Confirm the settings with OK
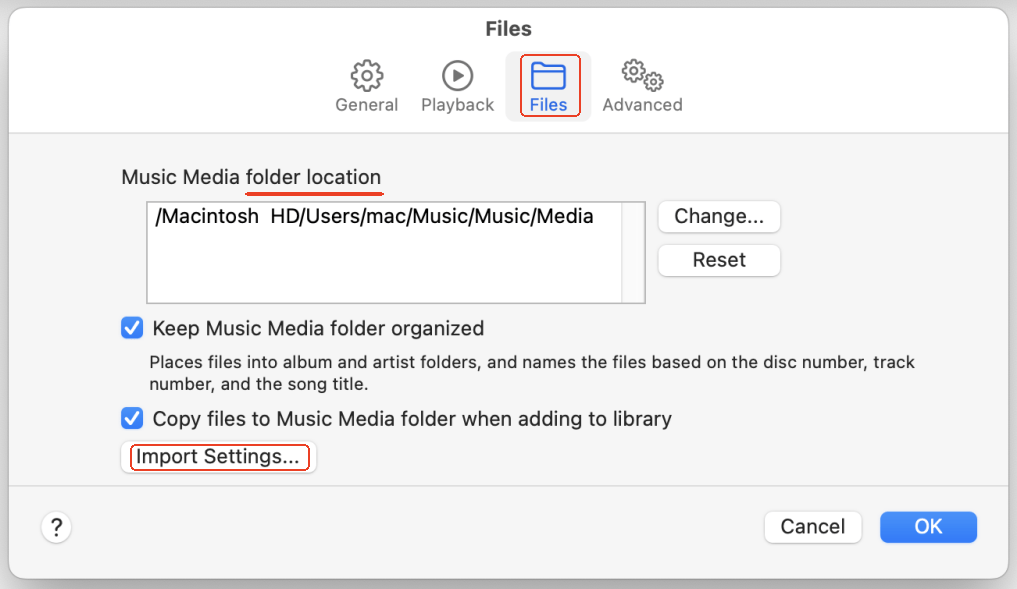Image resolution: width=1017 pixels, height=589 pixels. [x=928, y=527]
